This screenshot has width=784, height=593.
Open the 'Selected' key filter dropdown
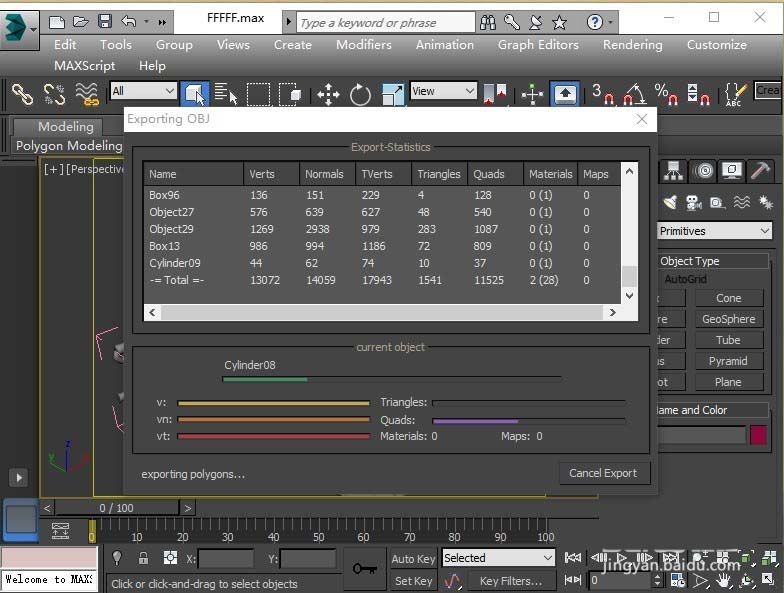tap(497, 558)
